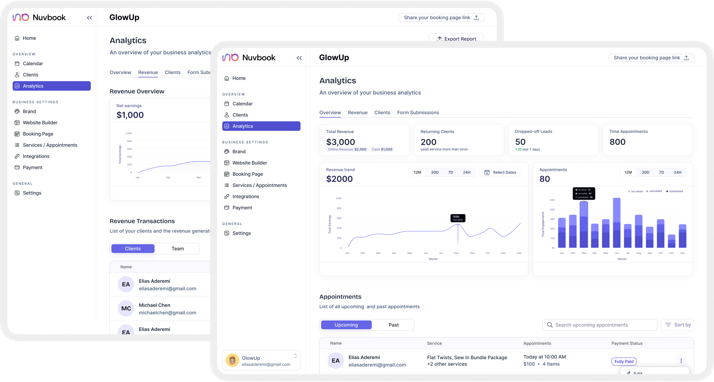
Task: Set Appointments chart range to 12M
Action: click(628, 173)
